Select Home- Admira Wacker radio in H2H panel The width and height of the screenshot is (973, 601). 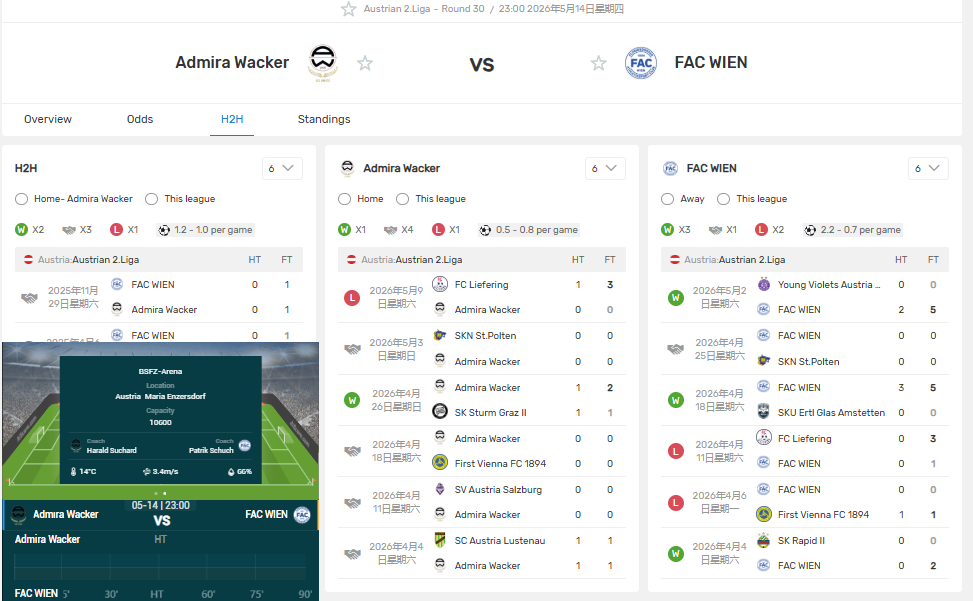(x=22, y=199)
